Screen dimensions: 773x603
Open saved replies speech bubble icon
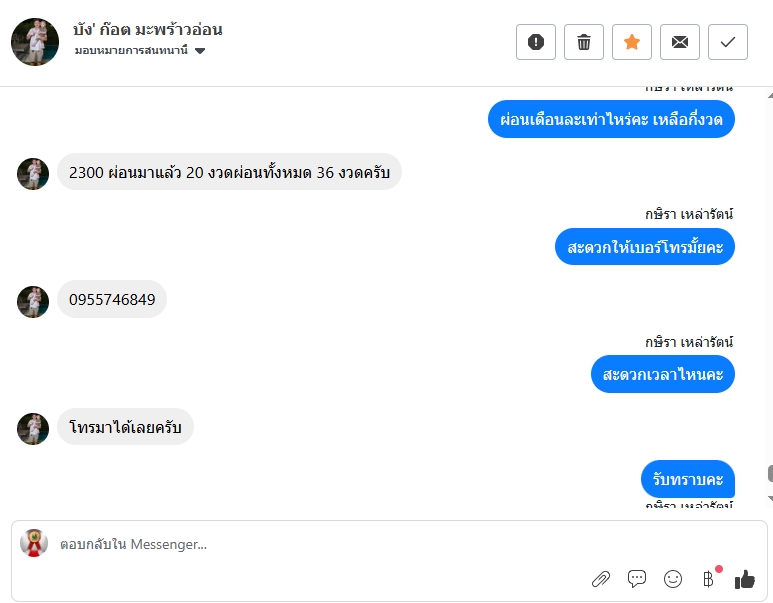tap(636, 578)
